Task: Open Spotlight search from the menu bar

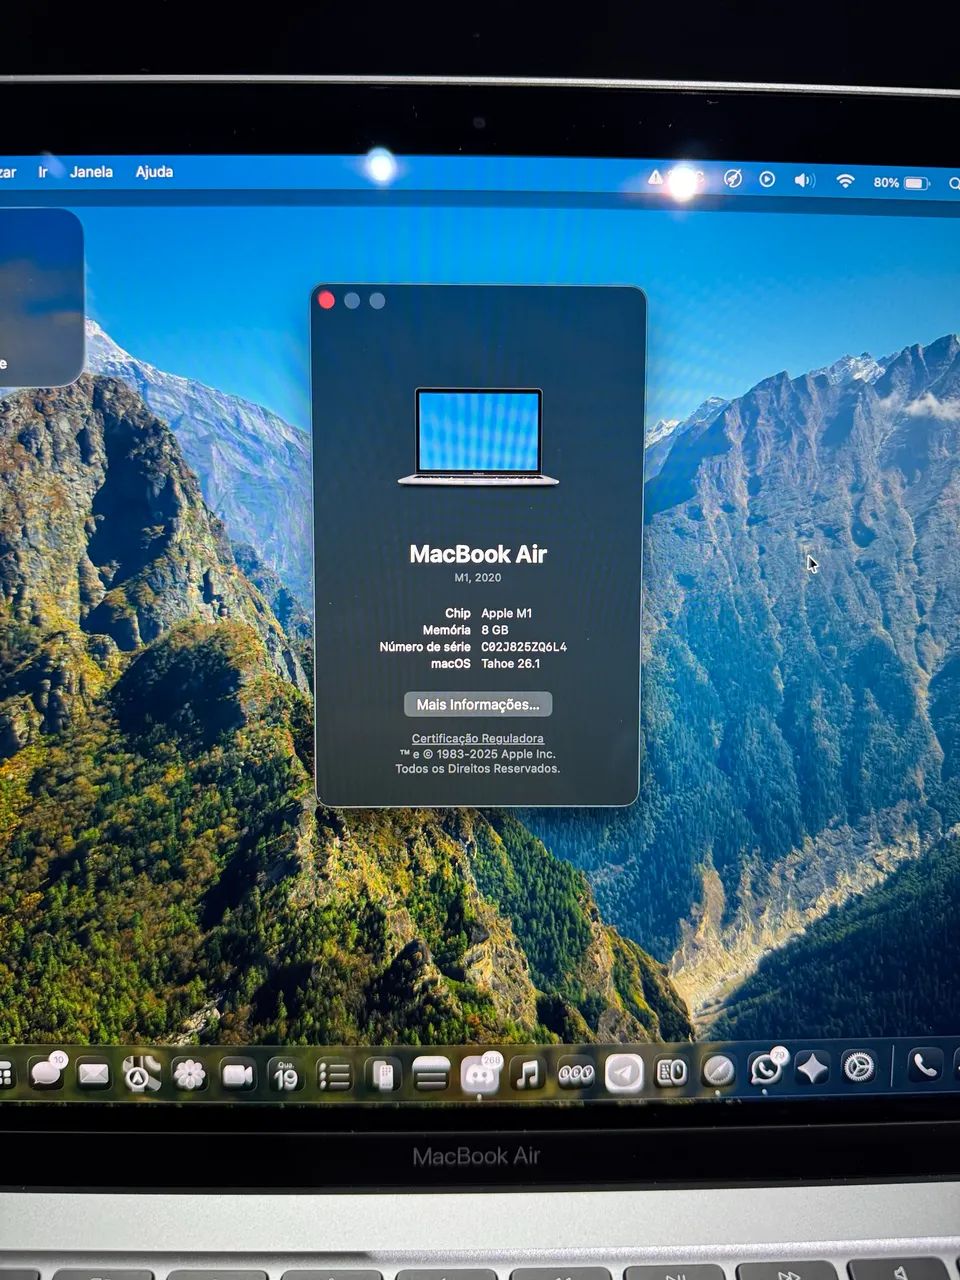Action: tap(953, 182)
